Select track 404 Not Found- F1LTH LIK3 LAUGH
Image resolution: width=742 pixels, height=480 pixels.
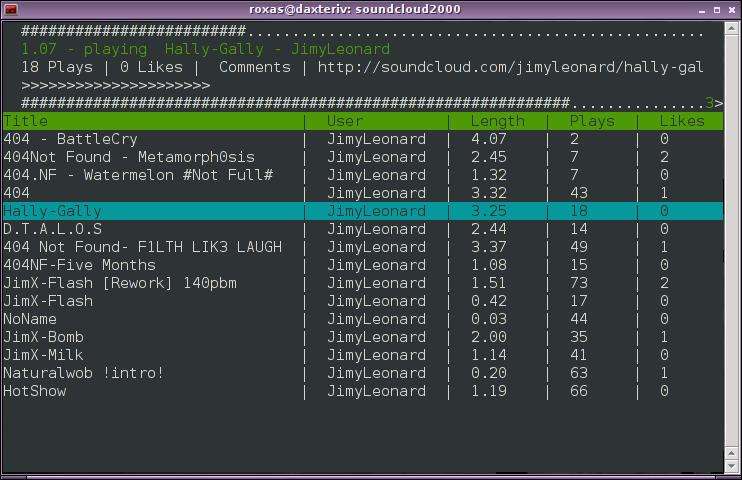tap(362, 247)
